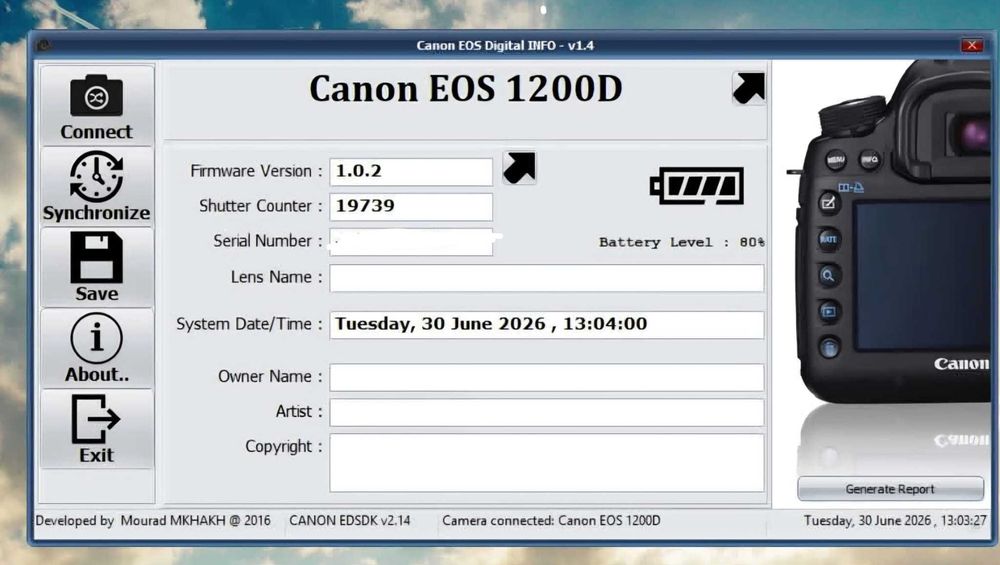
Task: Click the battery level icon
Action: (696, 186)
